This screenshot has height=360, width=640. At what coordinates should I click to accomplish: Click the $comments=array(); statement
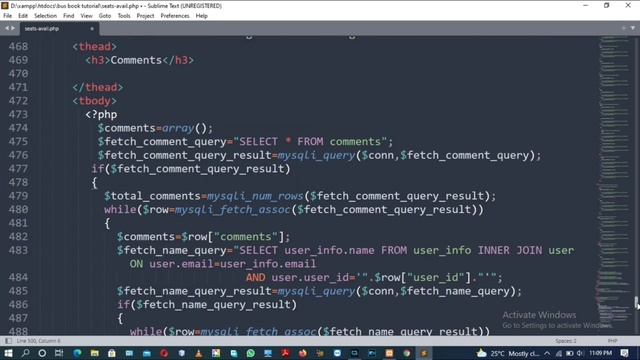[155, 128]
